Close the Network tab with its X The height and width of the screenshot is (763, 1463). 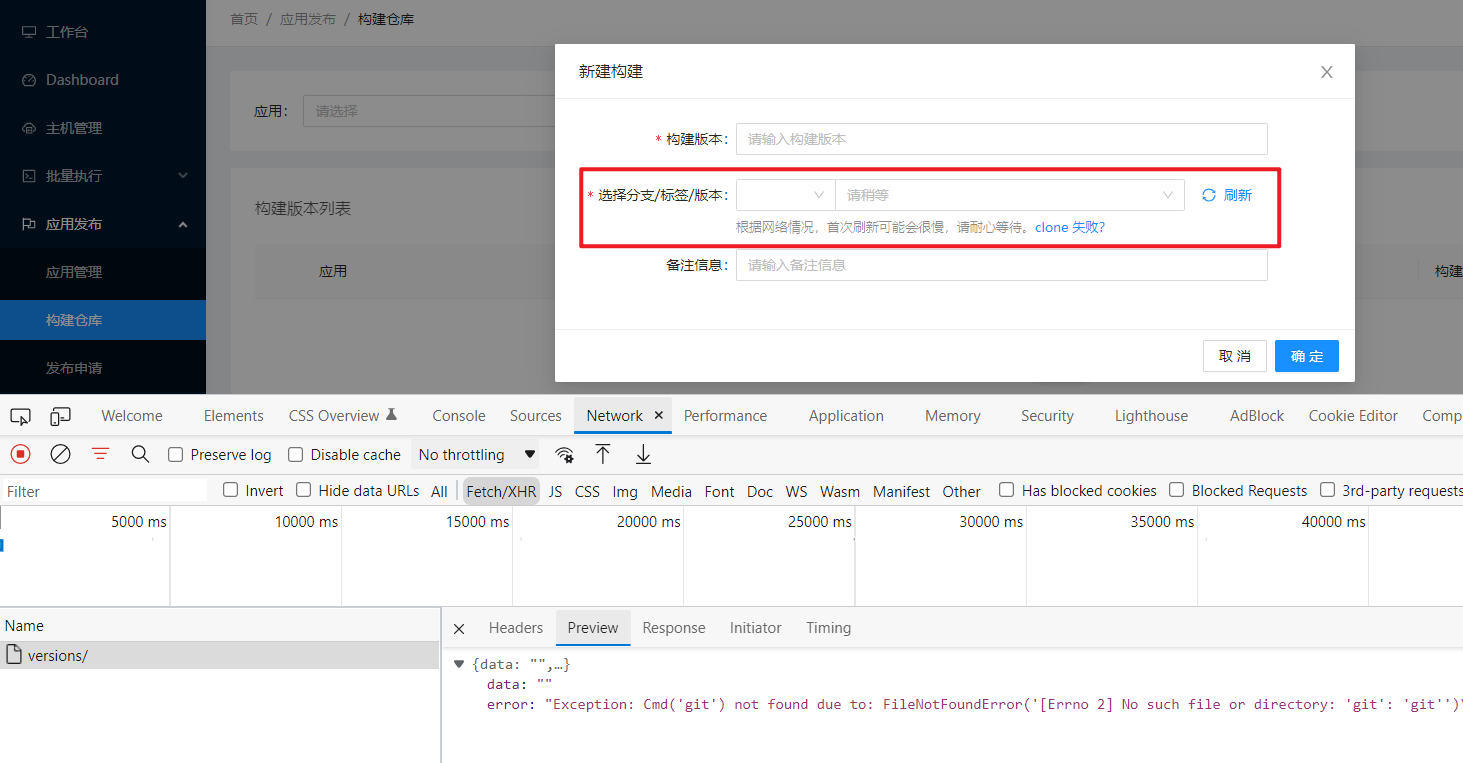click(659, 415)
